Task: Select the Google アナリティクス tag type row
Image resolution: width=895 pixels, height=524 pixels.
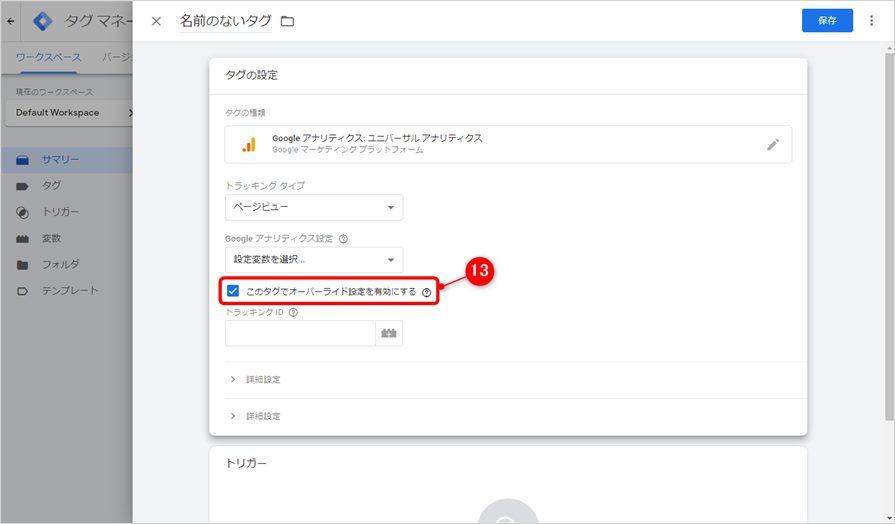Action: 508,144
